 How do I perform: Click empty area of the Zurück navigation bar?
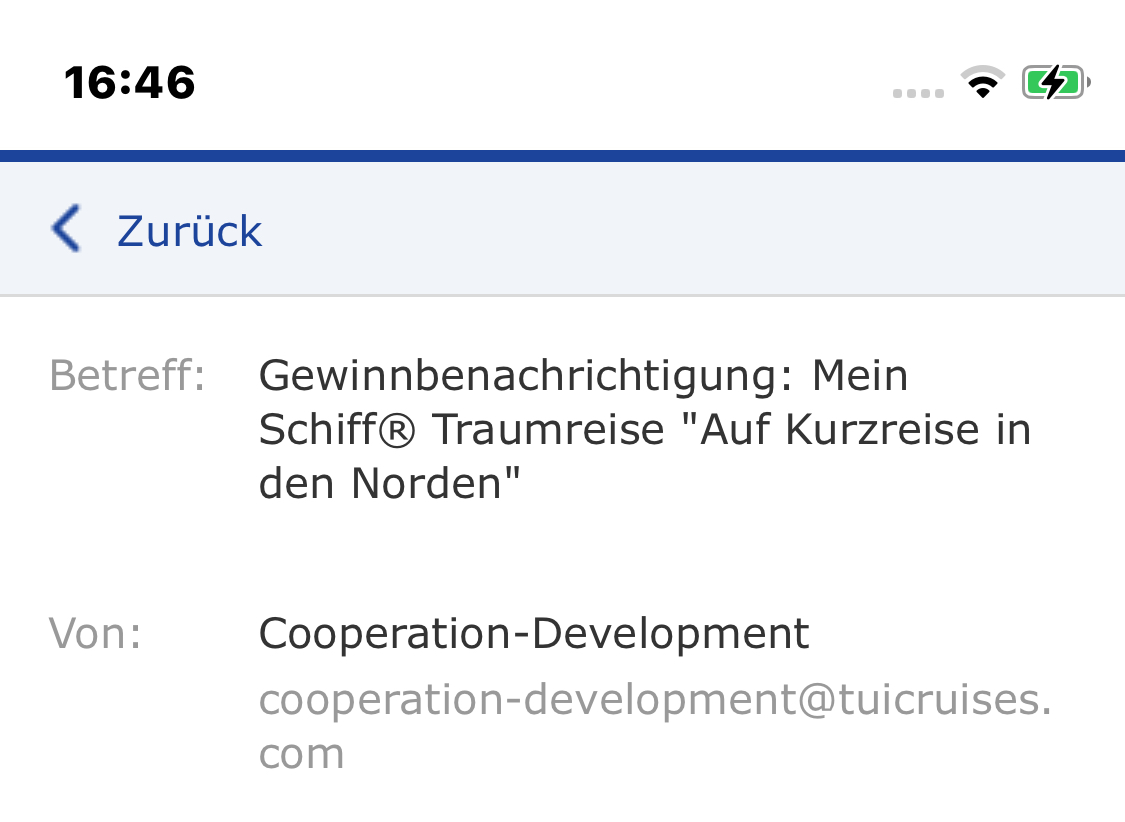[x=700, y=229]
